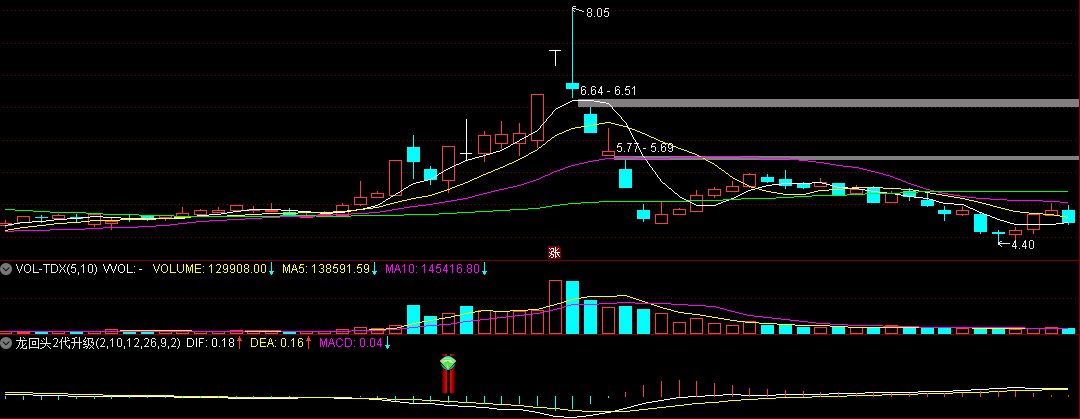Click the volume MA5: 138591.59 value
The height and width of the screenshot is (419, 1080).
point(326,269)
